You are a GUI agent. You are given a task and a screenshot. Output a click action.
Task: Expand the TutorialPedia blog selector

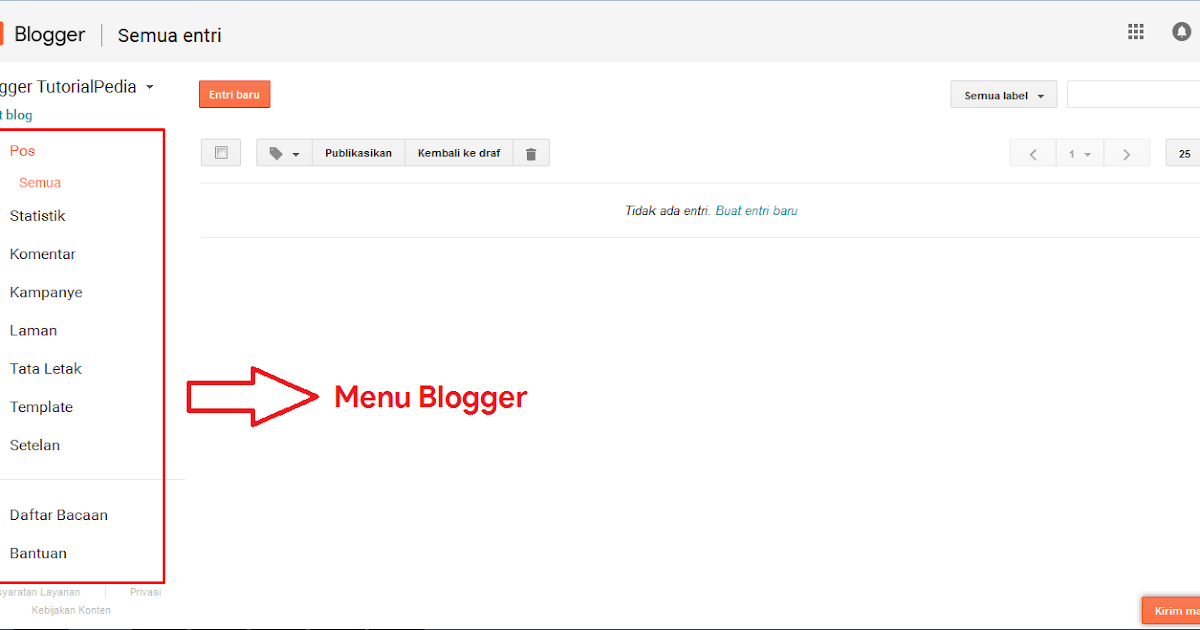pos(148,86)
